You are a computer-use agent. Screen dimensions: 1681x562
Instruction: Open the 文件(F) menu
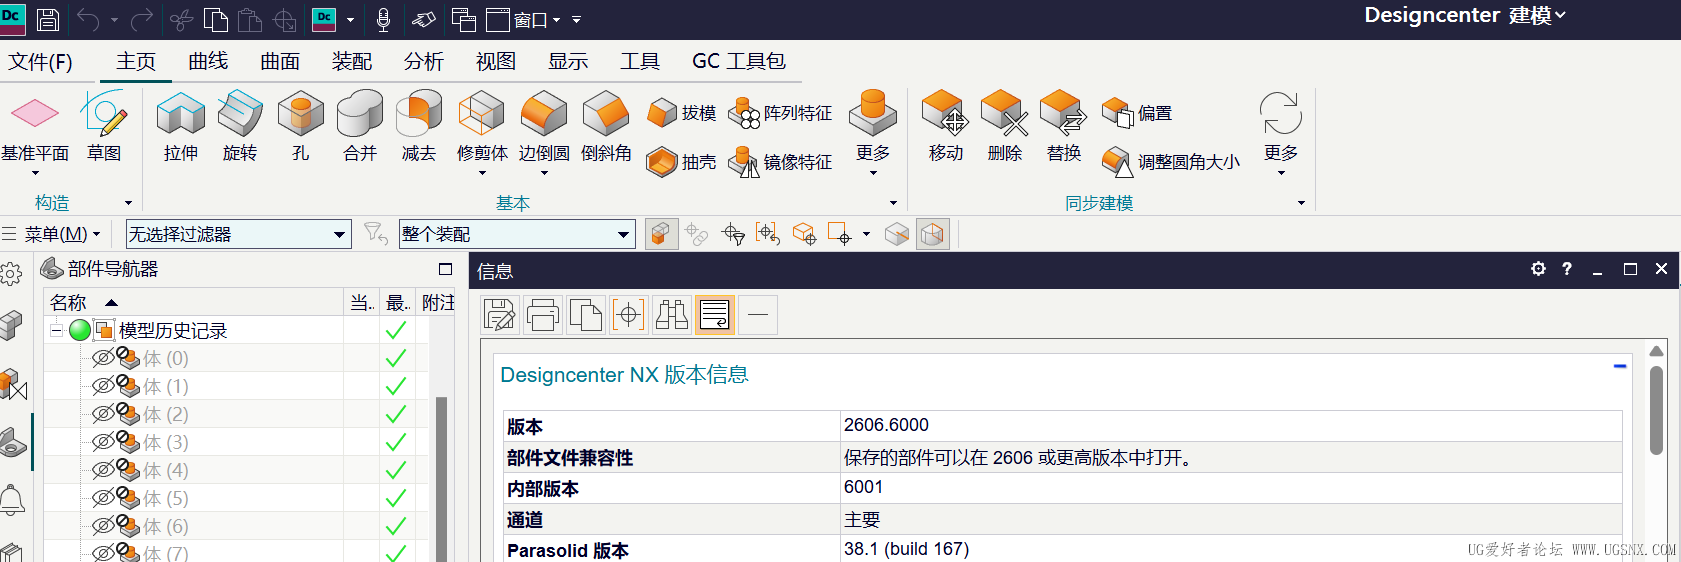click(41, 62)
